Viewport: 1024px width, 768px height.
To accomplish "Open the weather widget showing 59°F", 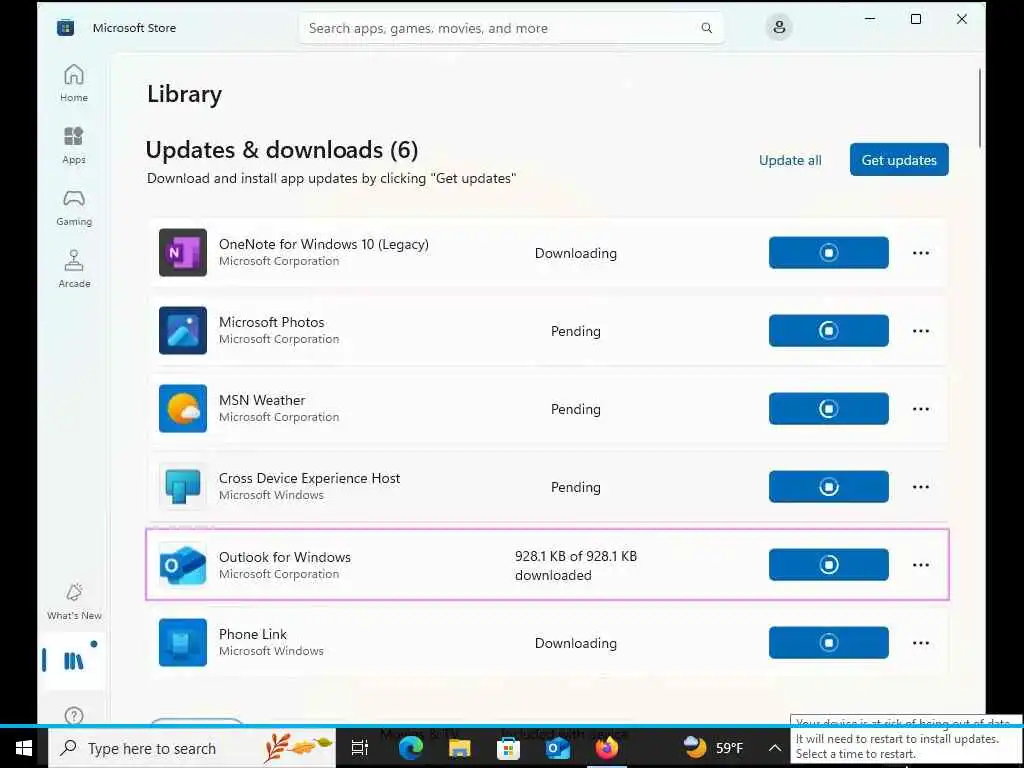I will tap(713, 748).
